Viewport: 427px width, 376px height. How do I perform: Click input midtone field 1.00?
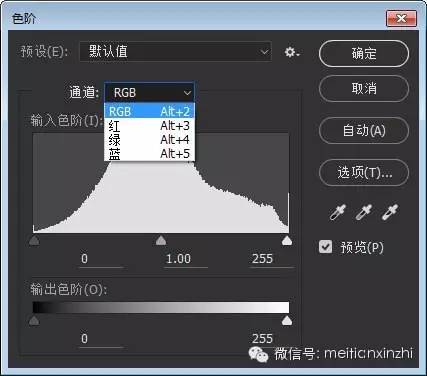pos(186,259)
